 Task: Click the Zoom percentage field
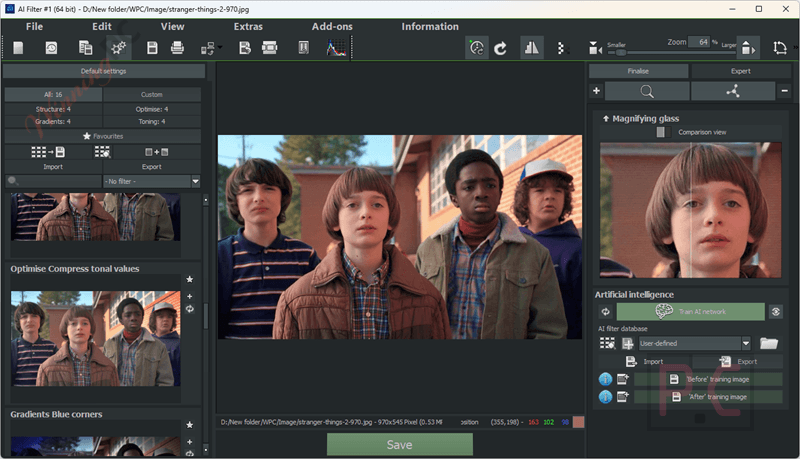click(698, 42)
